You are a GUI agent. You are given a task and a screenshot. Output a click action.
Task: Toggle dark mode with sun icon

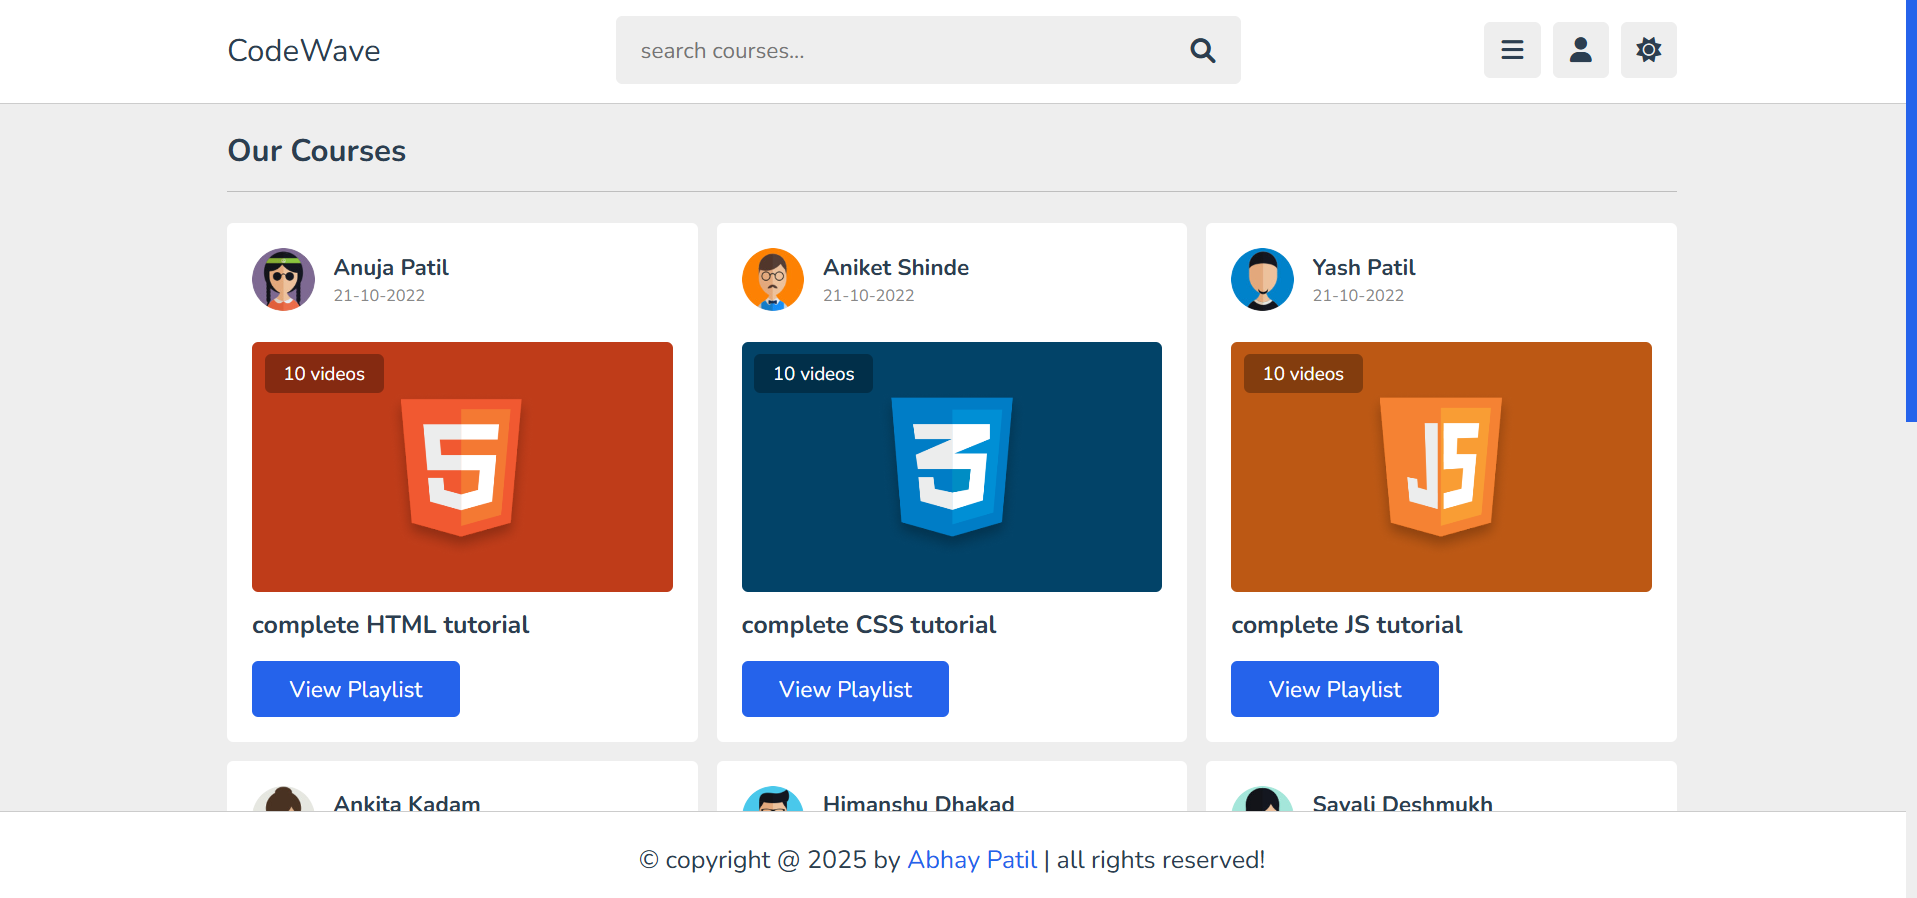[1648, 50]
